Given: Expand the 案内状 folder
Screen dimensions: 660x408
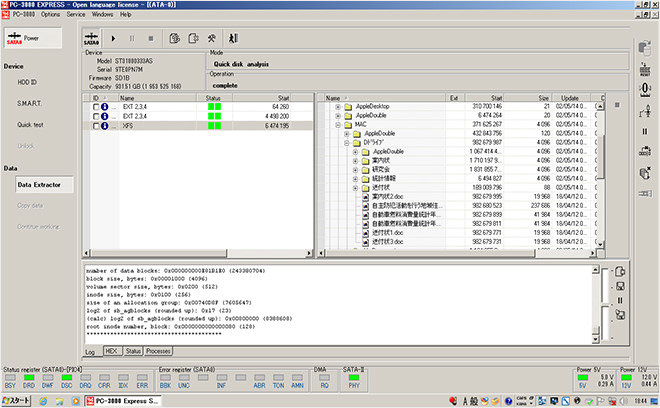Looking at the screenshot, I should [x=355, y=161].
